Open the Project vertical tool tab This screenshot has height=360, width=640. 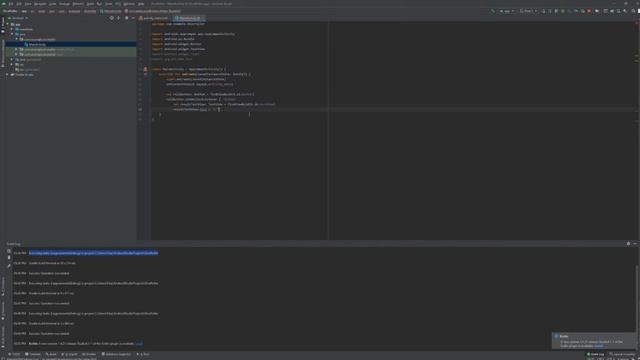click(2, 25)
